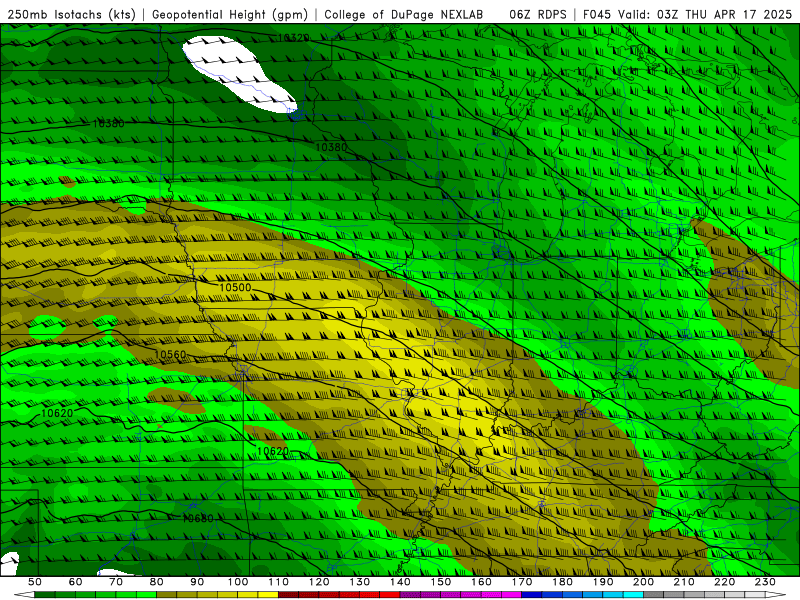Viewport: 800px width, 600px height.
Task: Click the colorbar value 50
Action: point(35,582)
